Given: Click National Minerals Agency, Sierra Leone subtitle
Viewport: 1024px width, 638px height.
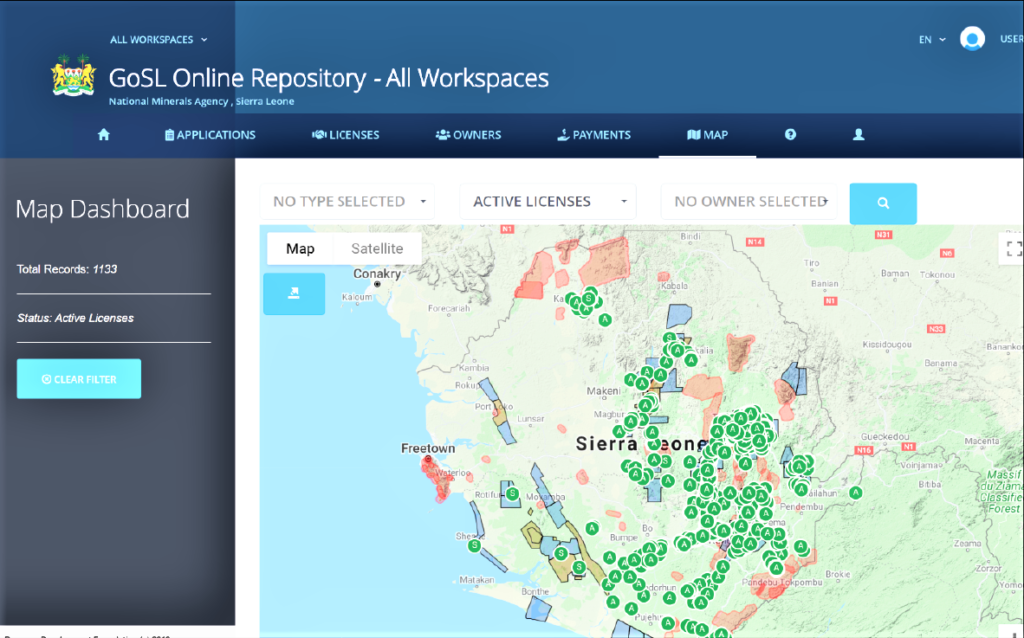Looking at the screenshot, I should 201,101.
